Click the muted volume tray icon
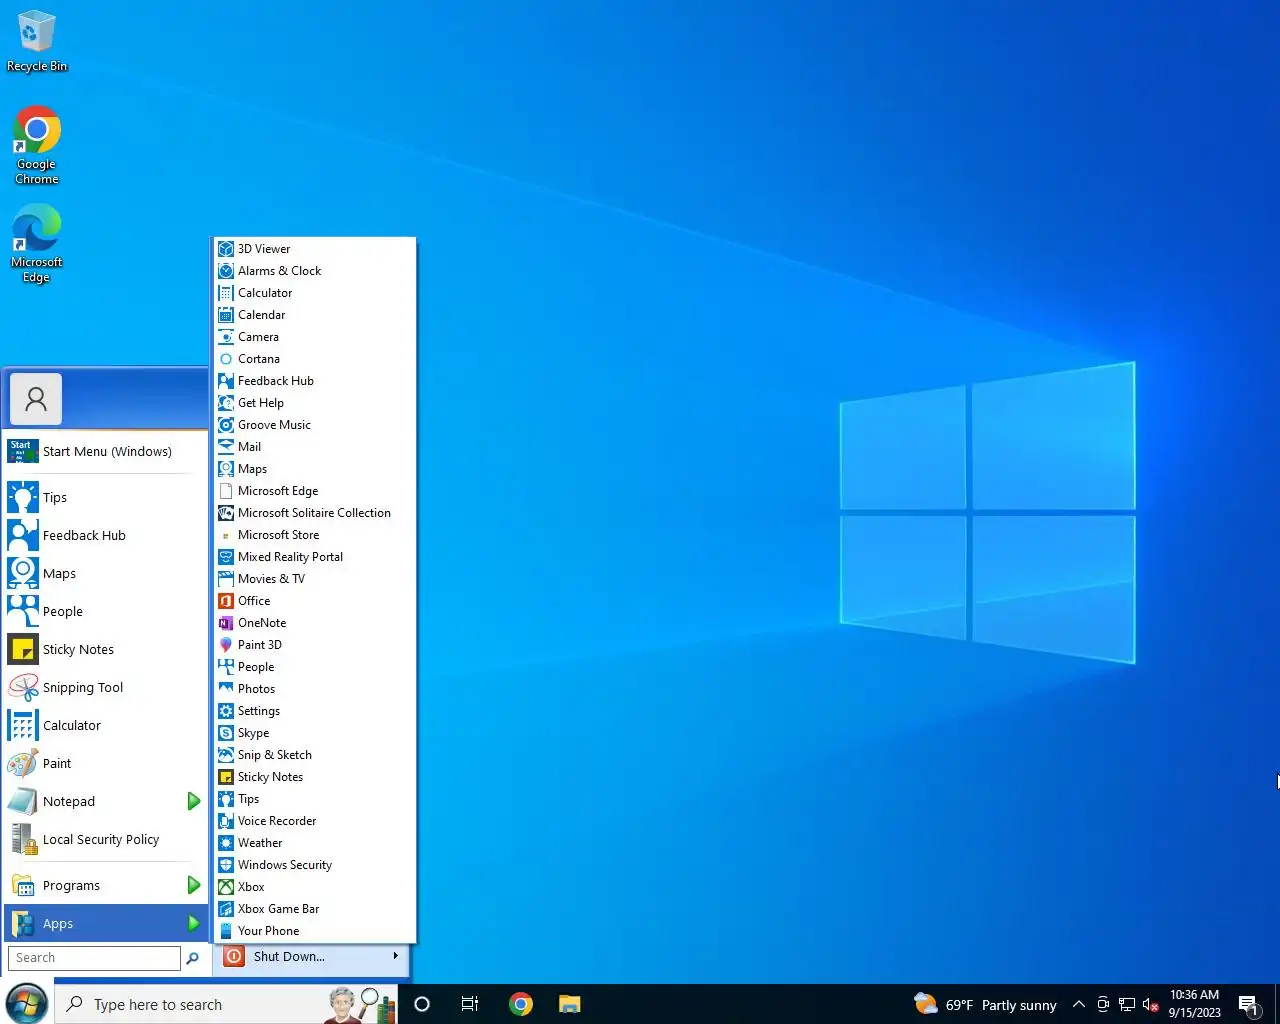The image size is (1280, 1024). click(1150, 1005)
